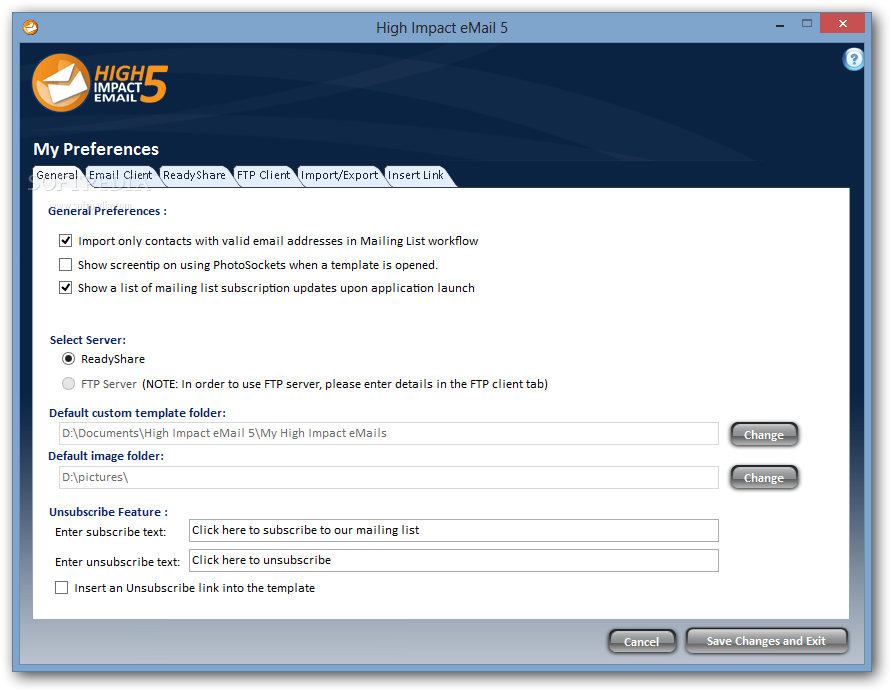Screen dimensions: 892x692
Task: Click the 'General Preferences :' heading
Action: tap(108, 211)
